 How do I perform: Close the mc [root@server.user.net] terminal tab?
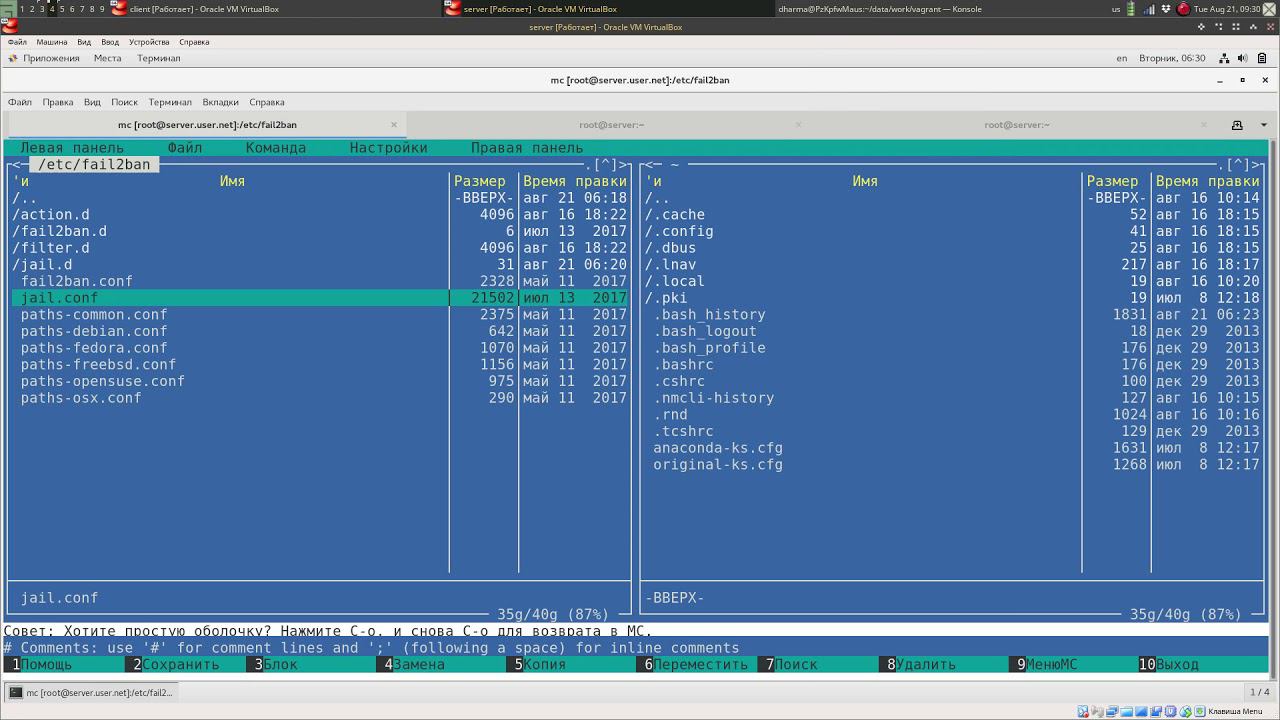[394, 125]
